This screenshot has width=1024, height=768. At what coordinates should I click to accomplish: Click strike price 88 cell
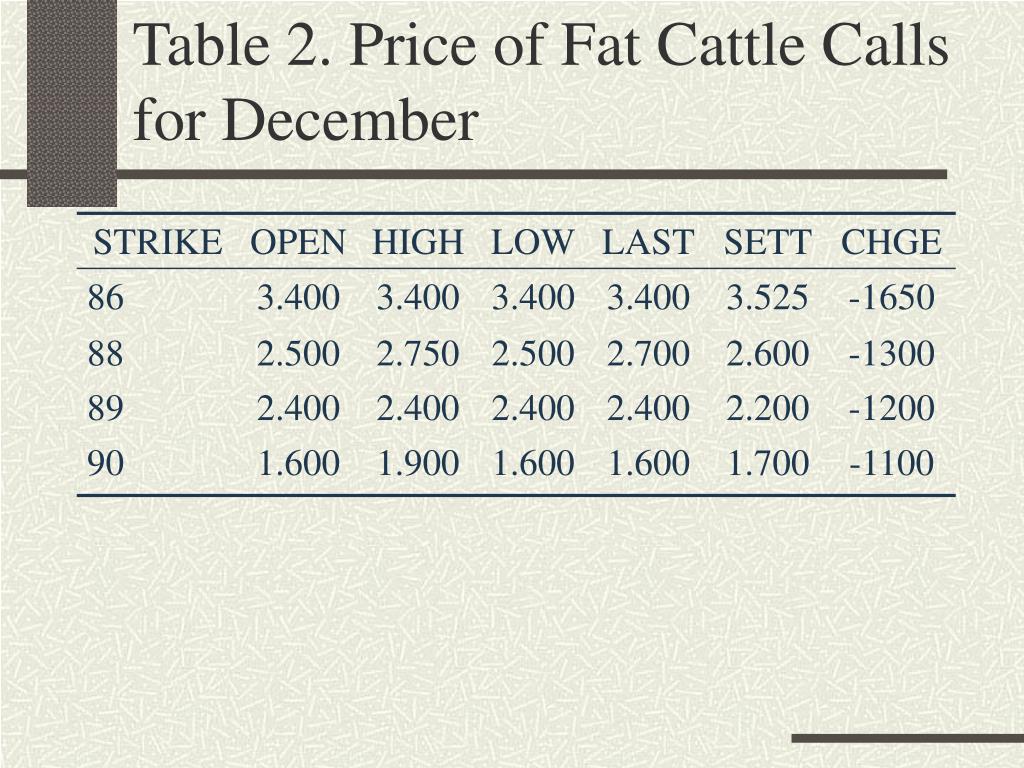106,354
